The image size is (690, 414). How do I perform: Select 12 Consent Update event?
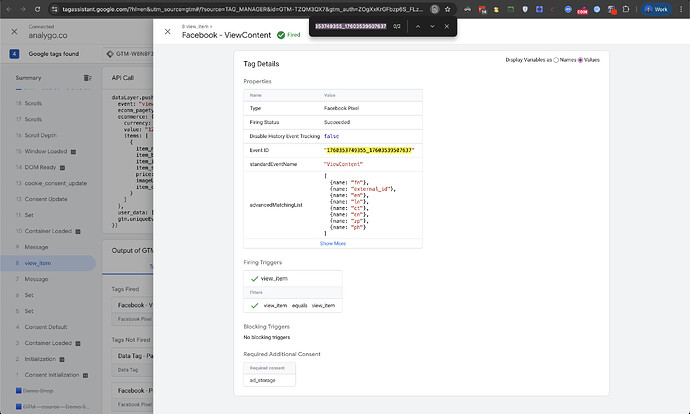click(x=48, y=199)
